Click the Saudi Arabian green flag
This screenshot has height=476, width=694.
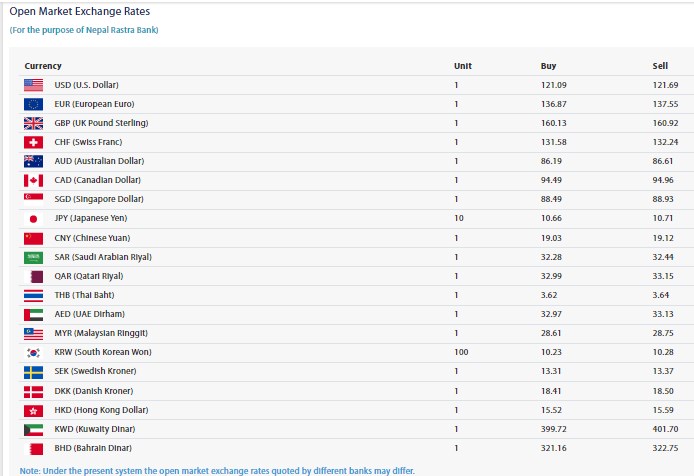33,257
